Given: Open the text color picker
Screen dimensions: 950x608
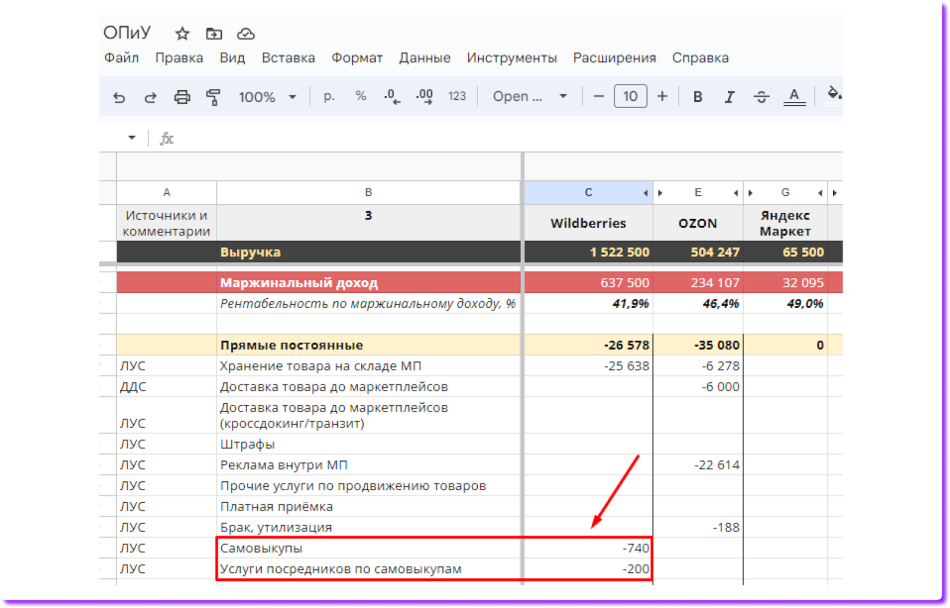Looking at the screenshot, I should [794, 97].
